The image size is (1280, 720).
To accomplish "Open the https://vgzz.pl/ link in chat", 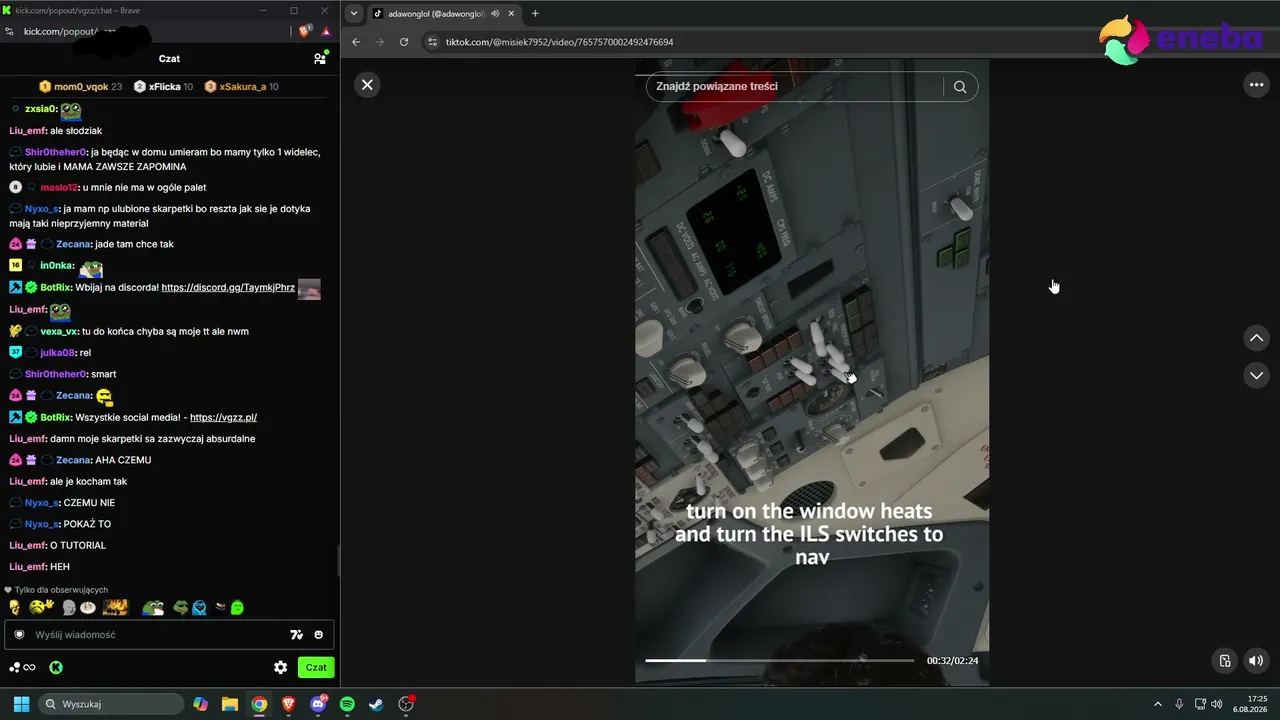I will coord(223,417).
